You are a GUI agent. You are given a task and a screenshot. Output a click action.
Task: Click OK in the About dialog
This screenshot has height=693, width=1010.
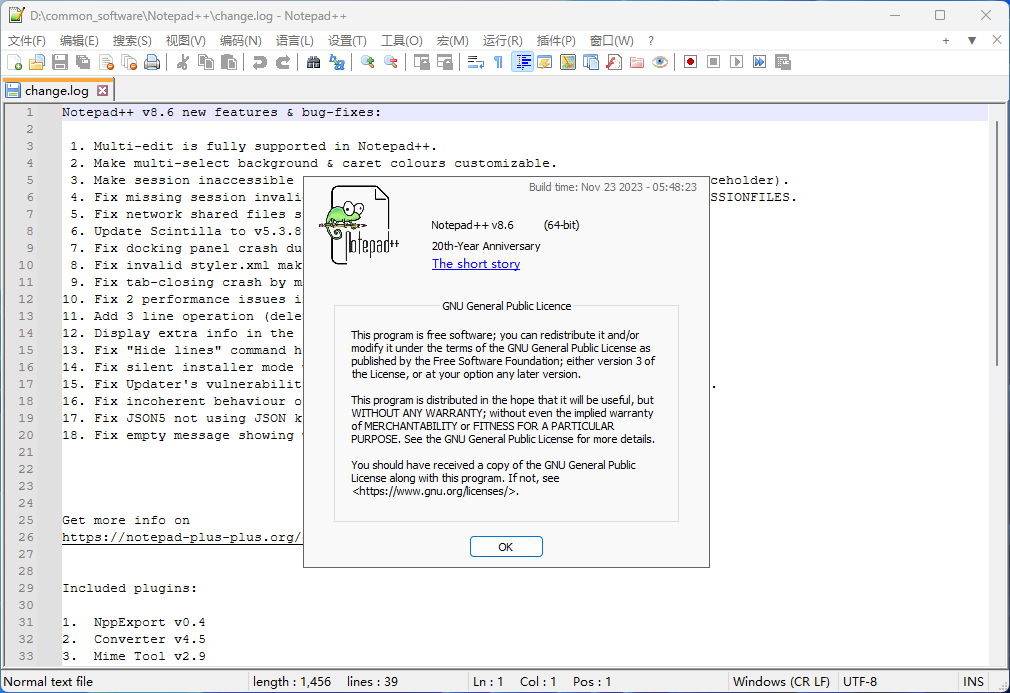click(x=506, y=547)
